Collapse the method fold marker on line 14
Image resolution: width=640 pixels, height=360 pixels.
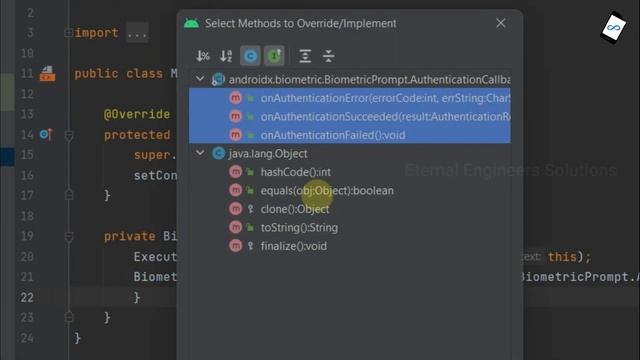pos(69,135)
